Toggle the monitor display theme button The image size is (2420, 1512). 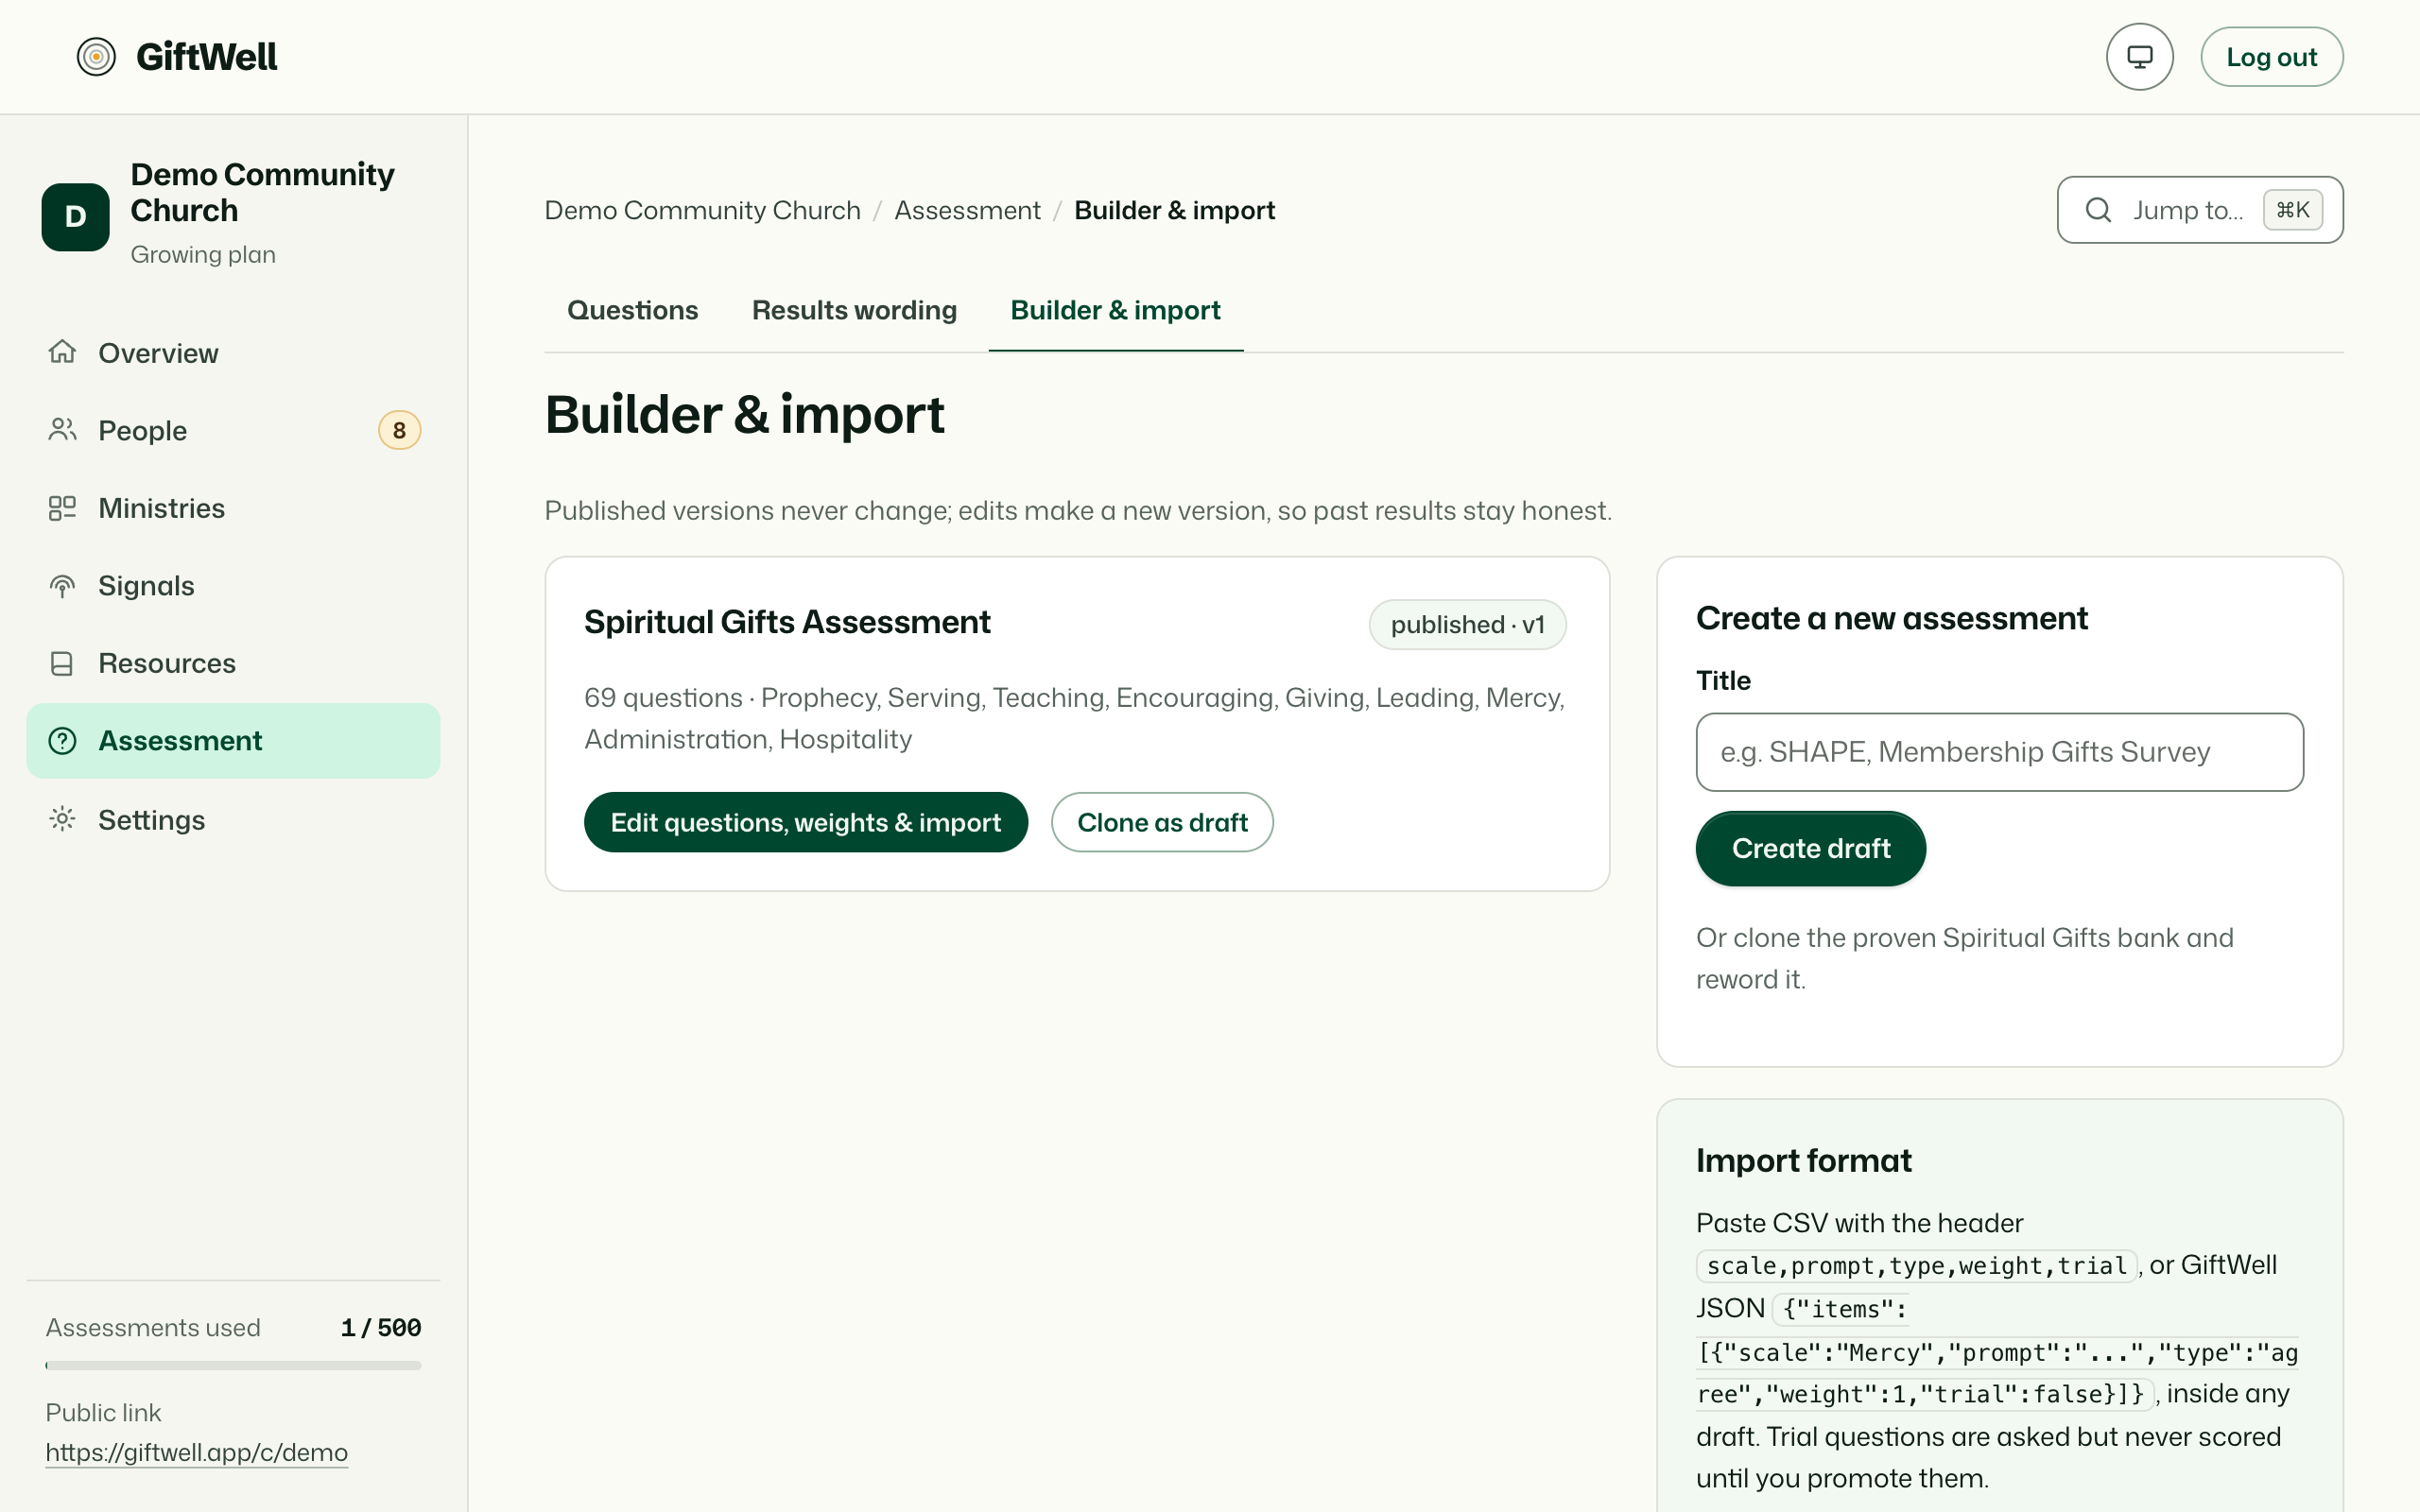2139,57
